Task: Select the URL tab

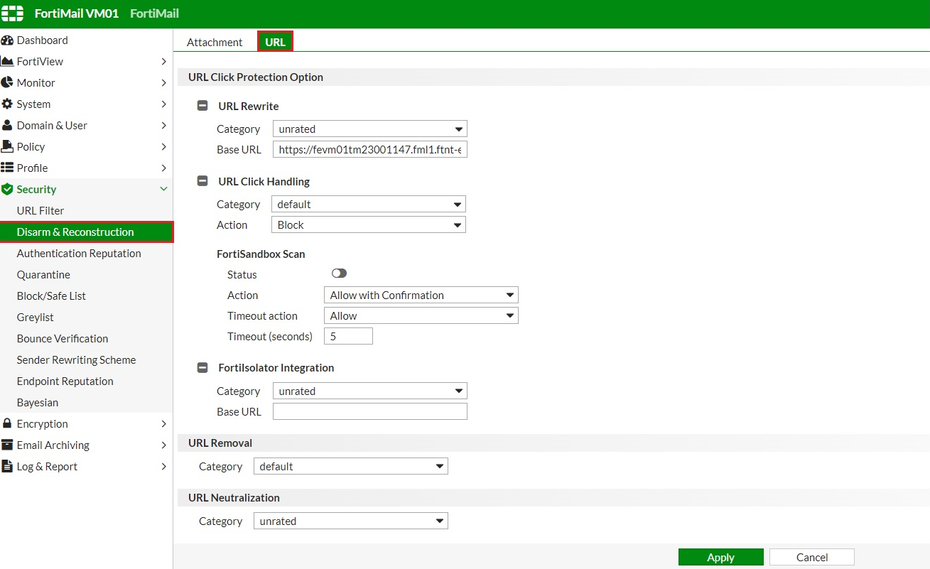Action: point(275,42)
